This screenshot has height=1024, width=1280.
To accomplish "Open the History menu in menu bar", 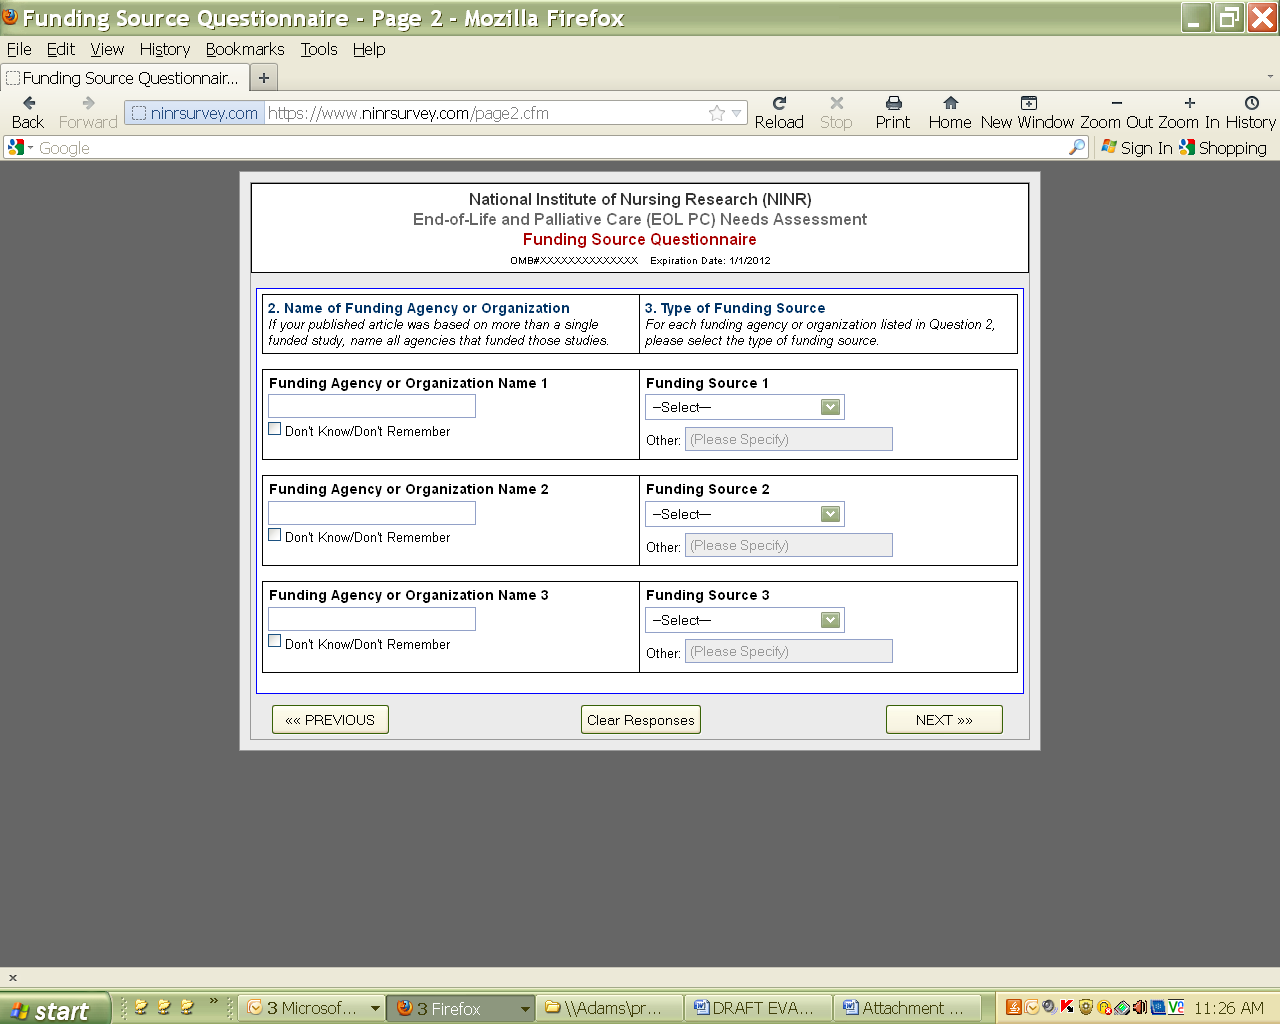I will pos(165,49).
